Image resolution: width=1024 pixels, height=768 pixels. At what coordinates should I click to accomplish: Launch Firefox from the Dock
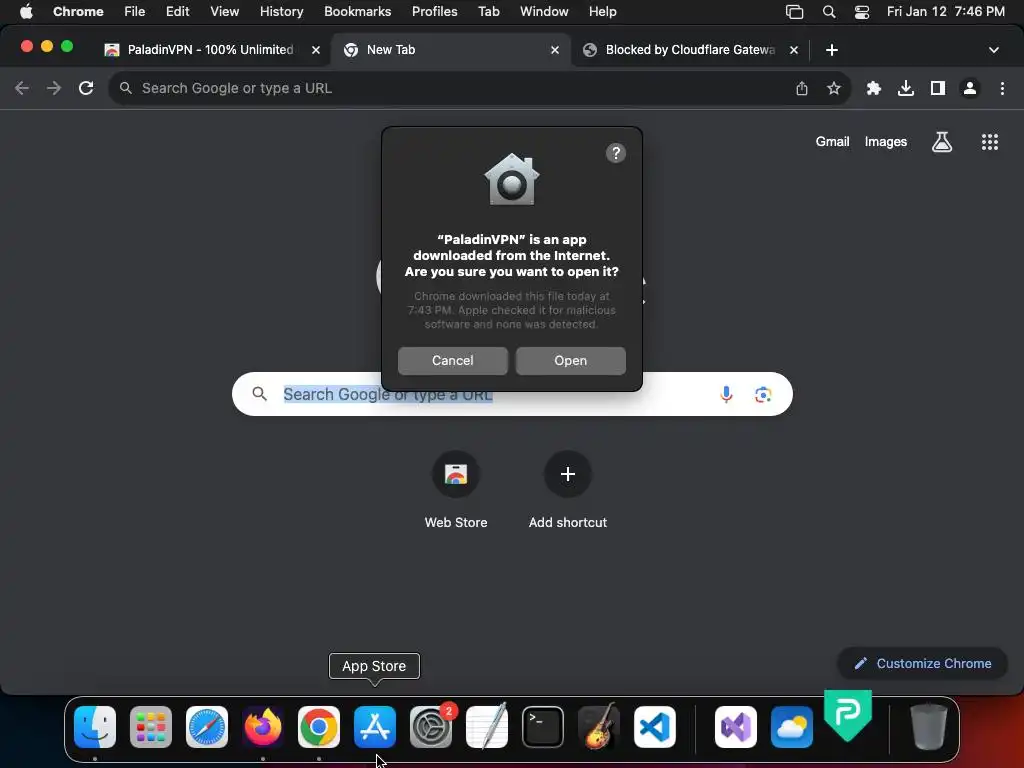[x=263, y=727]
